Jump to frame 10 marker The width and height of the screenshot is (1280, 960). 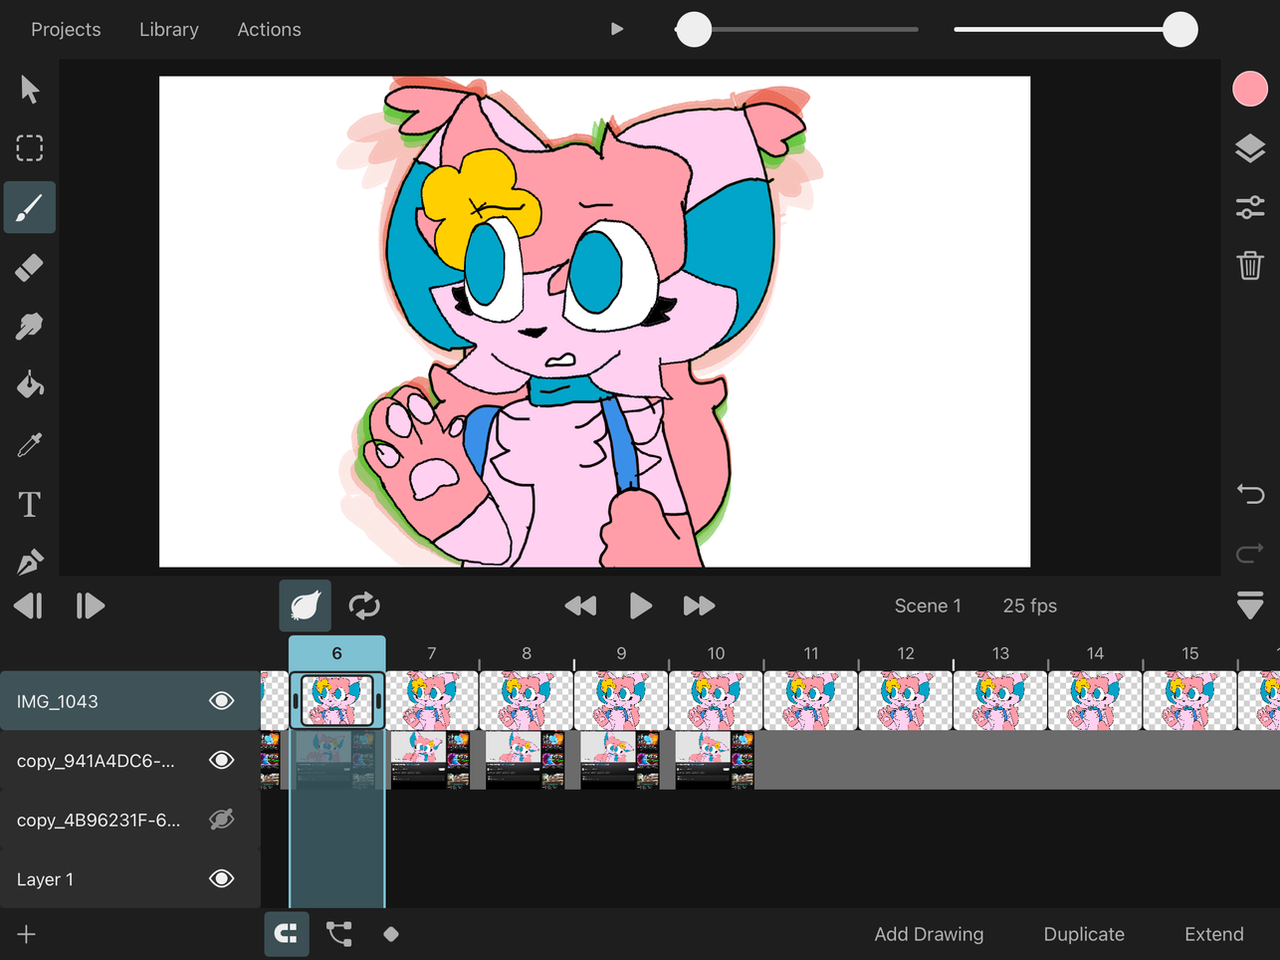(x=716, y=652)
